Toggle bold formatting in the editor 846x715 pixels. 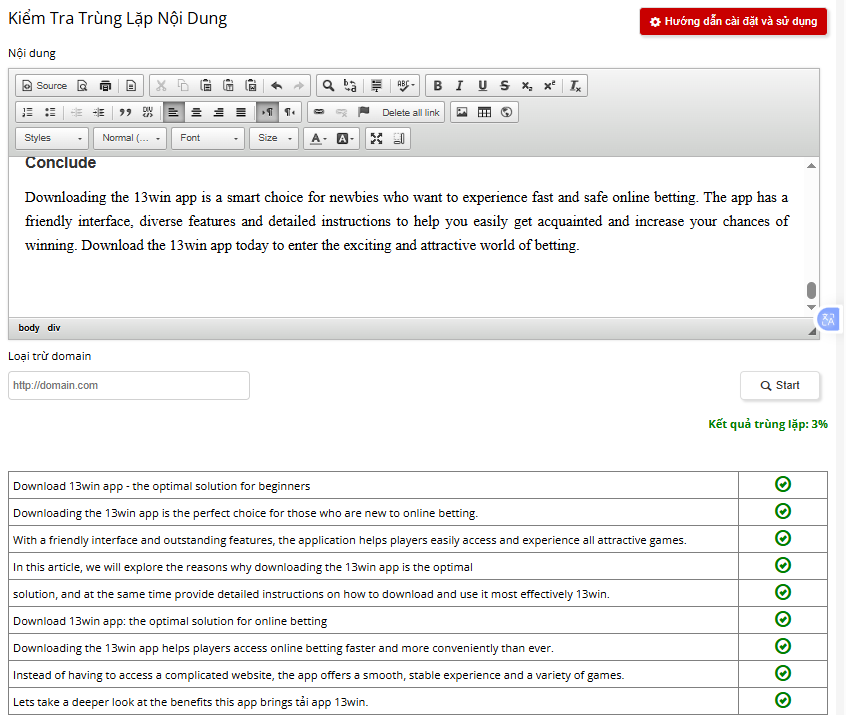[x=437, y=86]
